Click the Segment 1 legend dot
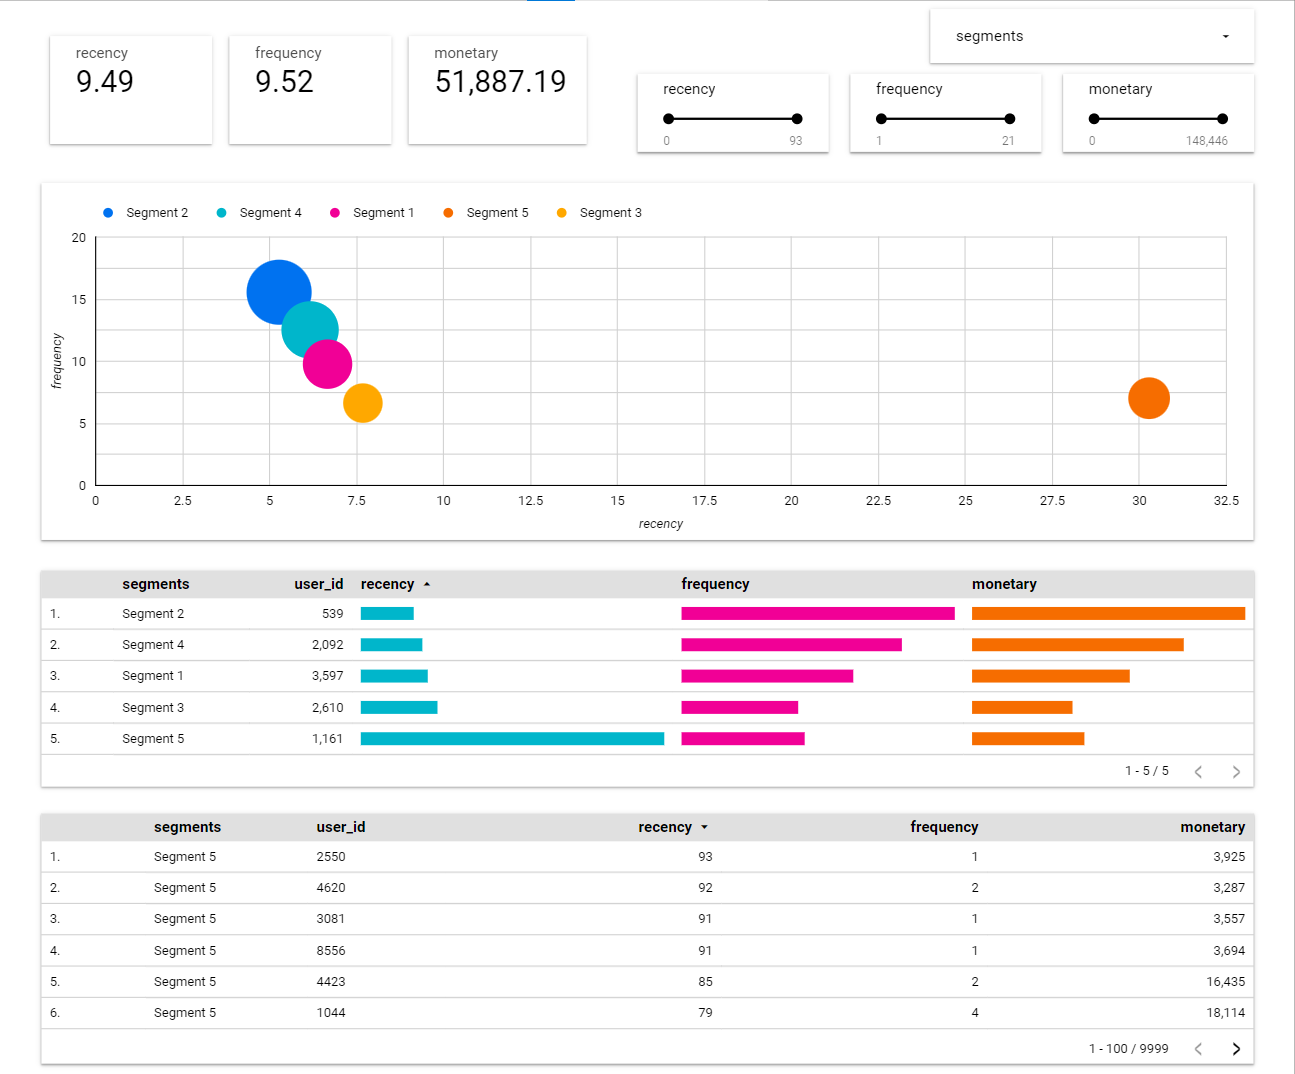1295x1074 pixels. 335,213
